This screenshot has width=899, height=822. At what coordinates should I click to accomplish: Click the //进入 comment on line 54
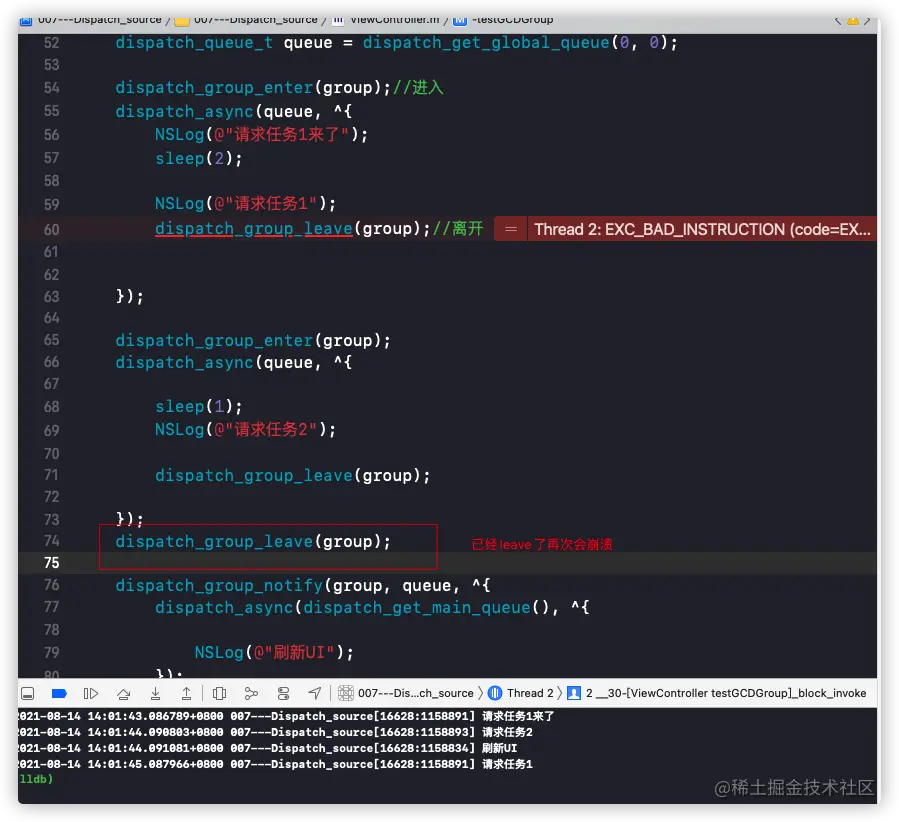point(418,88)
